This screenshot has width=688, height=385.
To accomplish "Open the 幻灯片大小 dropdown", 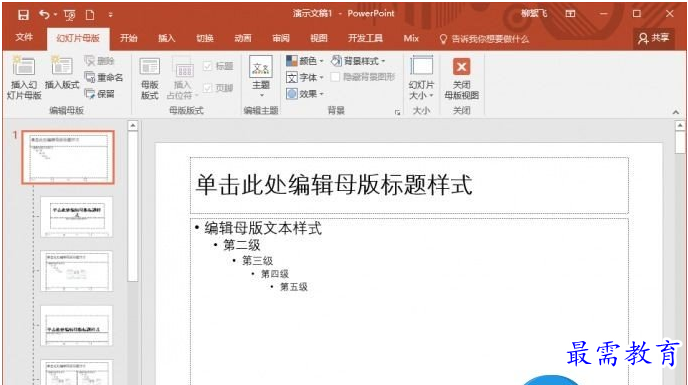I will (421, 78).
